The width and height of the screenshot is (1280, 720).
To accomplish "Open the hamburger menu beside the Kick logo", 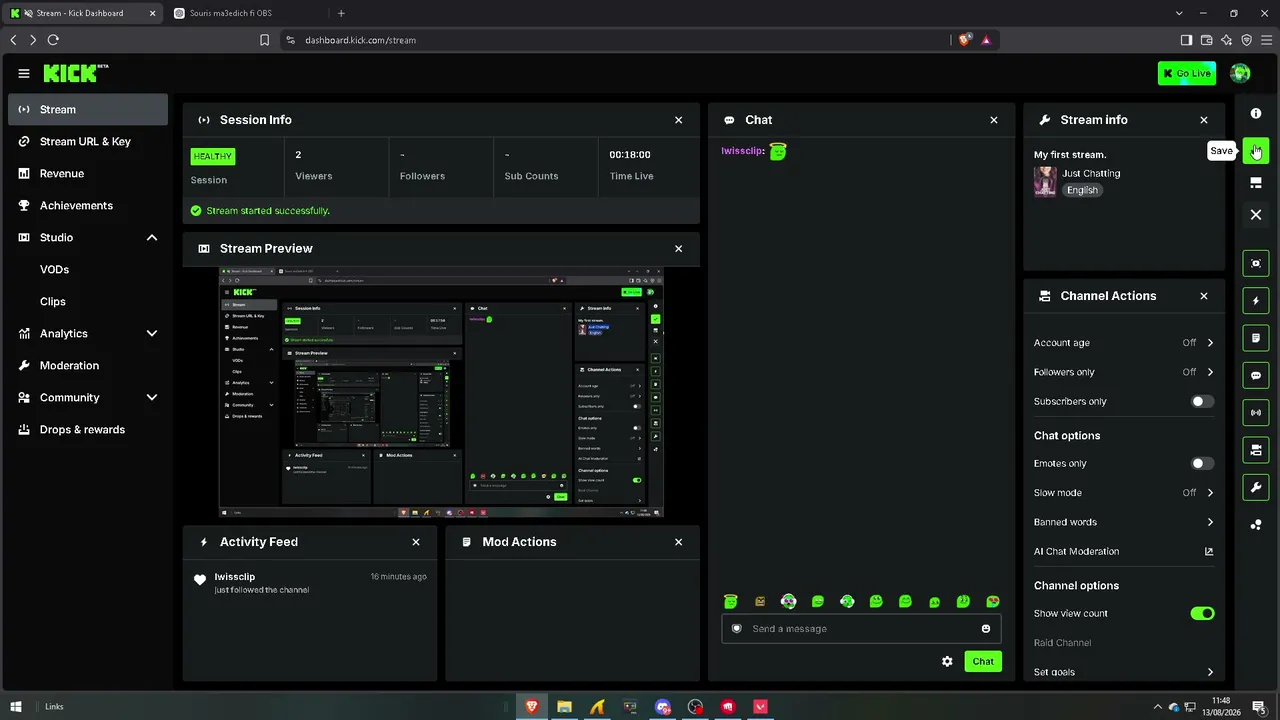I will 24,73.
